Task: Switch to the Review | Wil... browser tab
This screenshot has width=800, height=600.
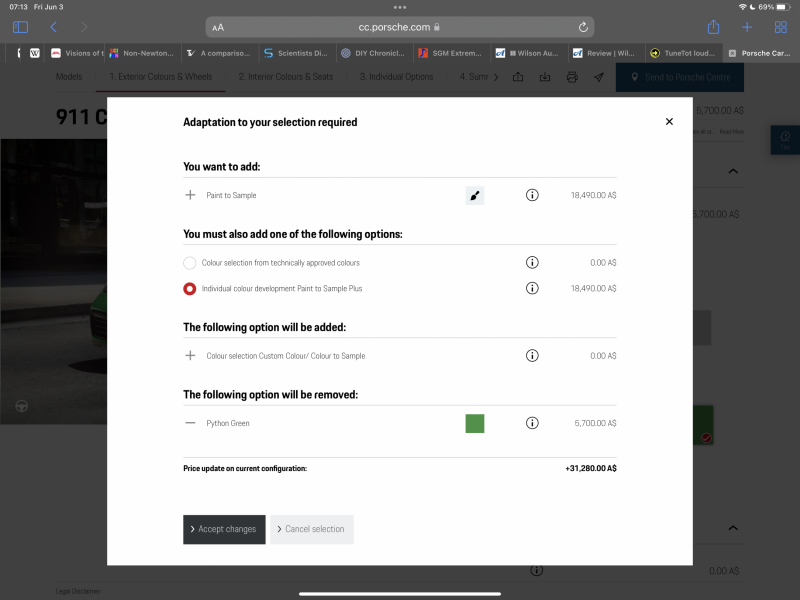Action: 606,53
